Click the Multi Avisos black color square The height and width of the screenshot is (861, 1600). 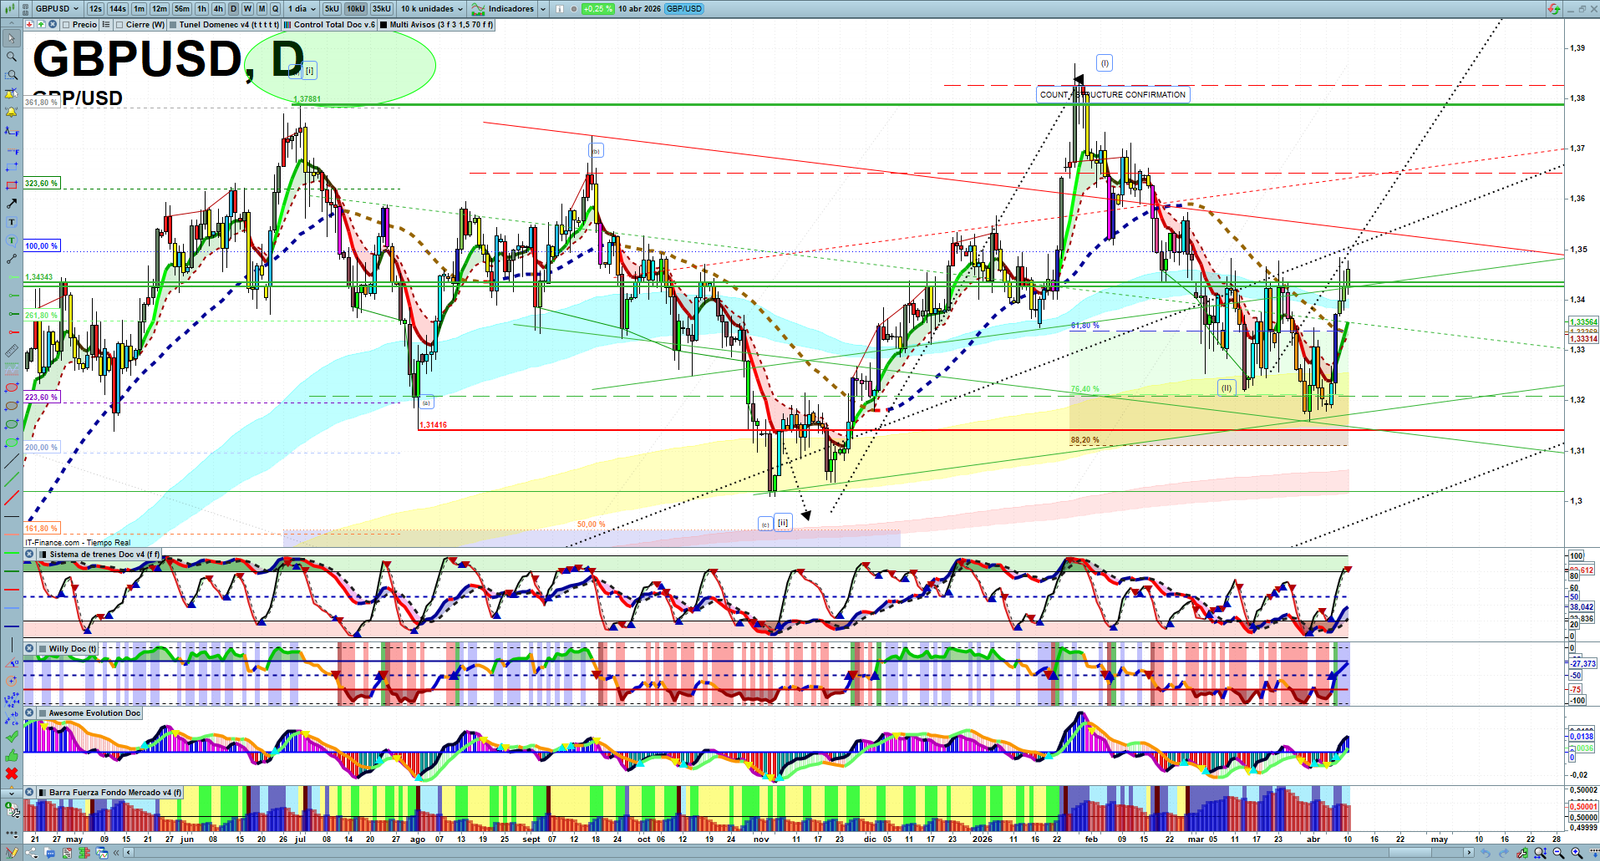coord(384,25)
